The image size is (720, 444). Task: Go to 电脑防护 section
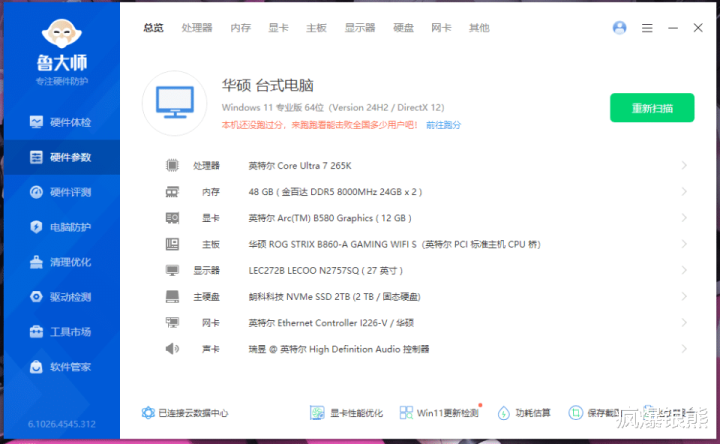pos(62,227)
